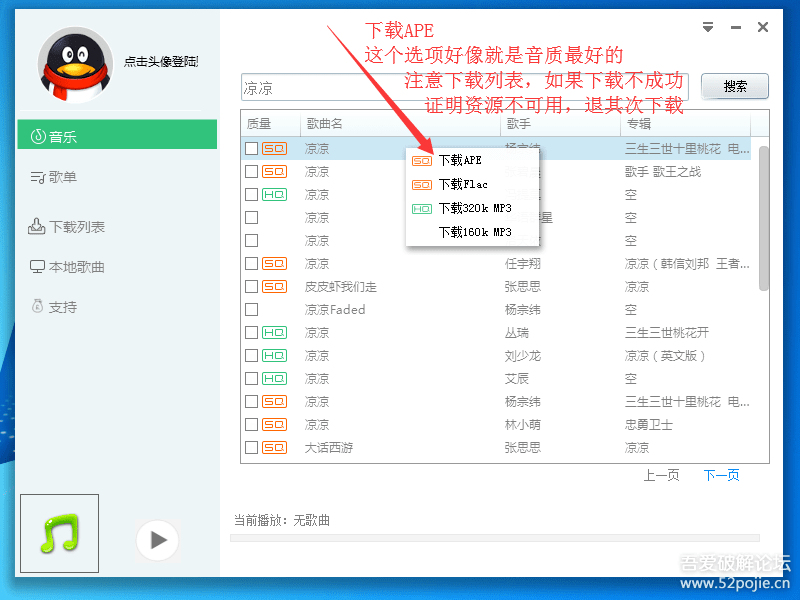This screenshot has height=600, width=800.
Task: Click album 忠勇卫士
Action: point(648,424)
